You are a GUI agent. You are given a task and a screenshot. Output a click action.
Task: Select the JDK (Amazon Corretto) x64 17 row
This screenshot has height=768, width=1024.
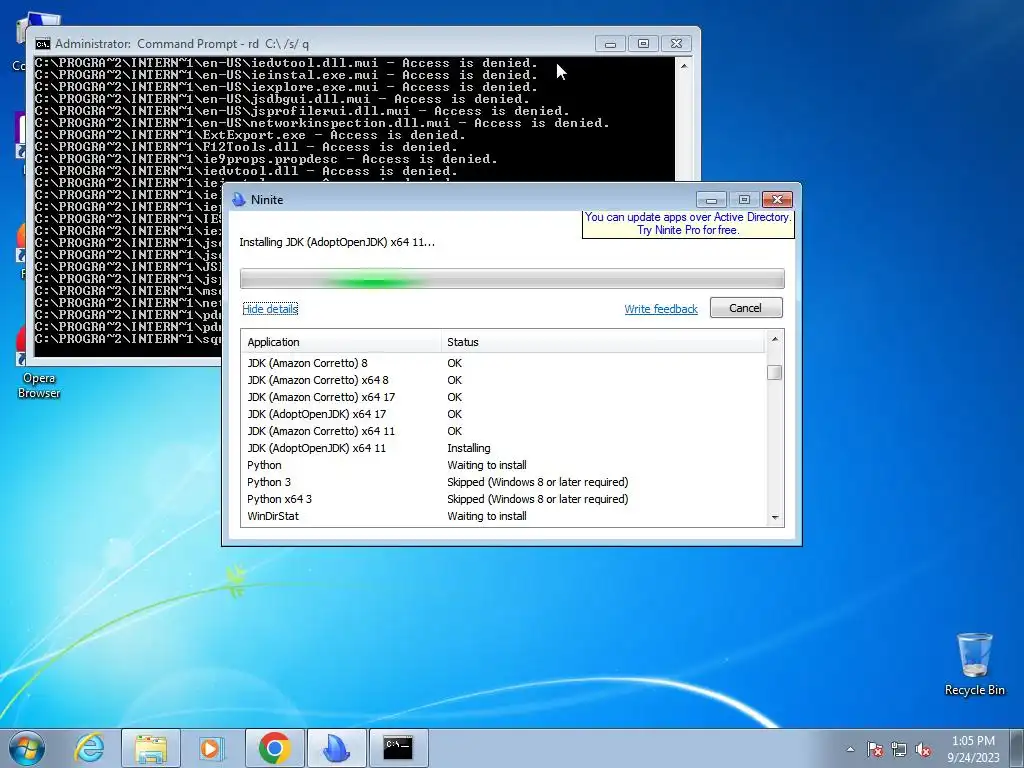(503, 397)
